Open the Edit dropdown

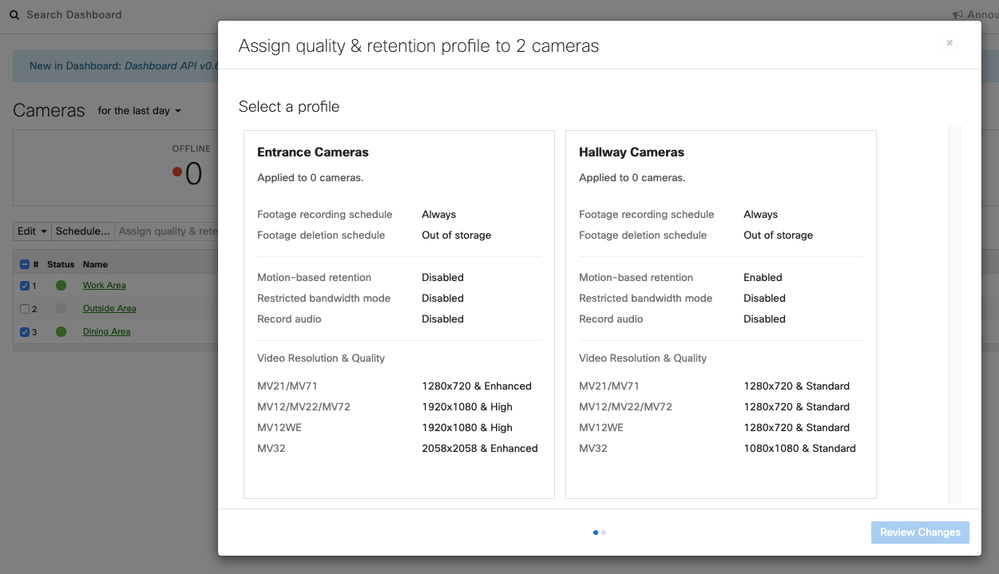click(x=32, y=231)
